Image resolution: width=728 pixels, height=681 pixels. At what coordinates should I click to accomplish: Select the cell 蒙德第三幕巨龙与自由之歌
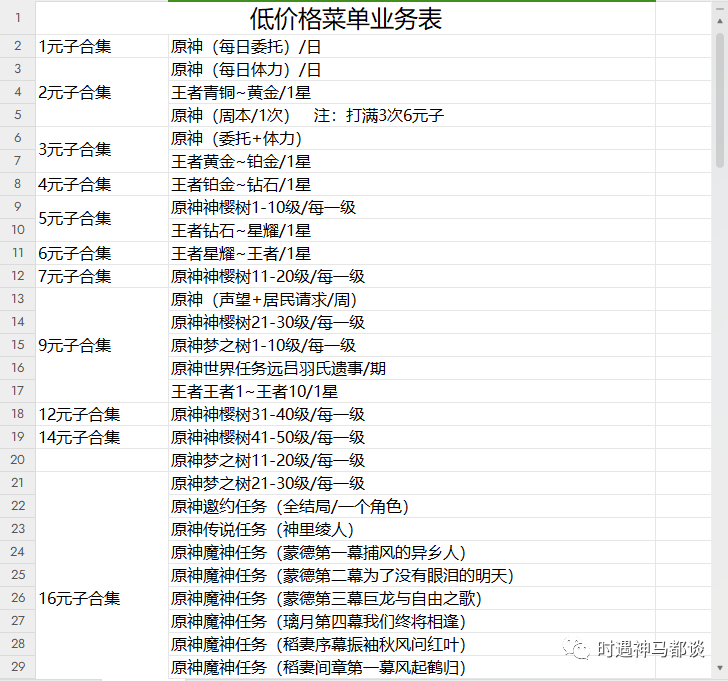(x=411, y=597)
